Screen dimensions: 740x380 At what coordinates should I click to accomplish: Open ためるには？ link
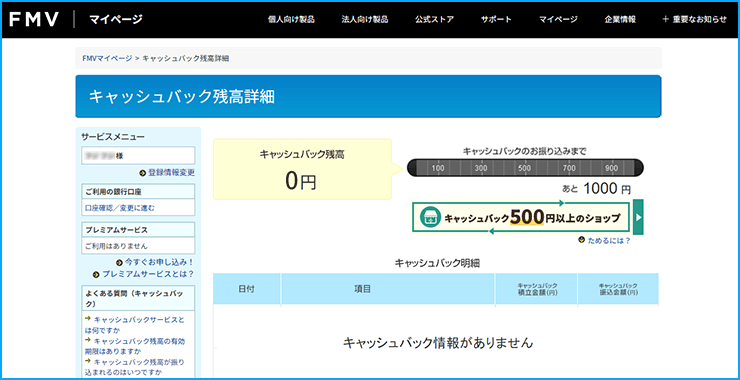pyautogui.click(x=605, y=240)
